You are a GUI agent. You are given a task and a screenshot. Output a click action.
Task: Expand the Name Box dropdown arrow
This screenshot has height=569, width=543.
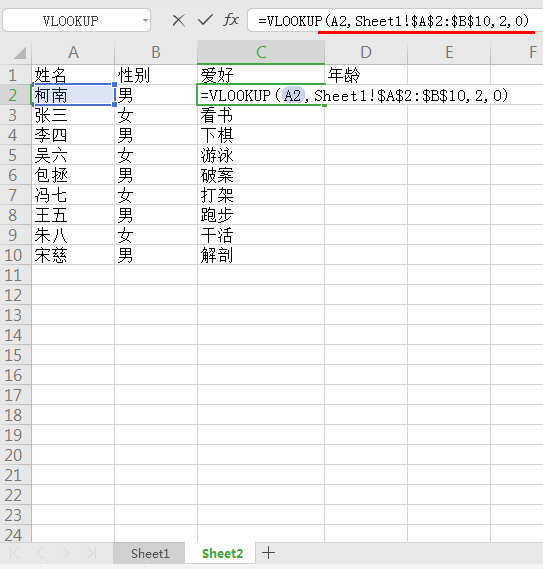[145, 21]
